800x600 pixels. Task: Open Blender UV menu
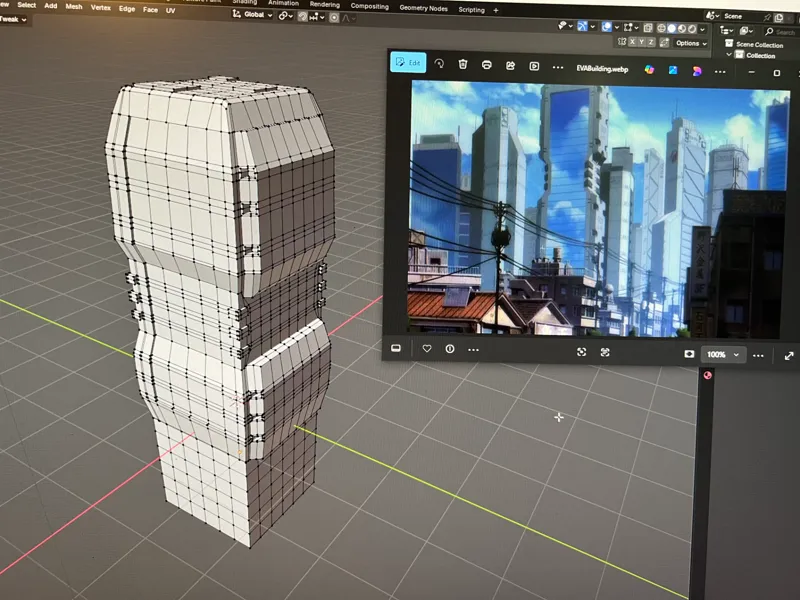170,10
